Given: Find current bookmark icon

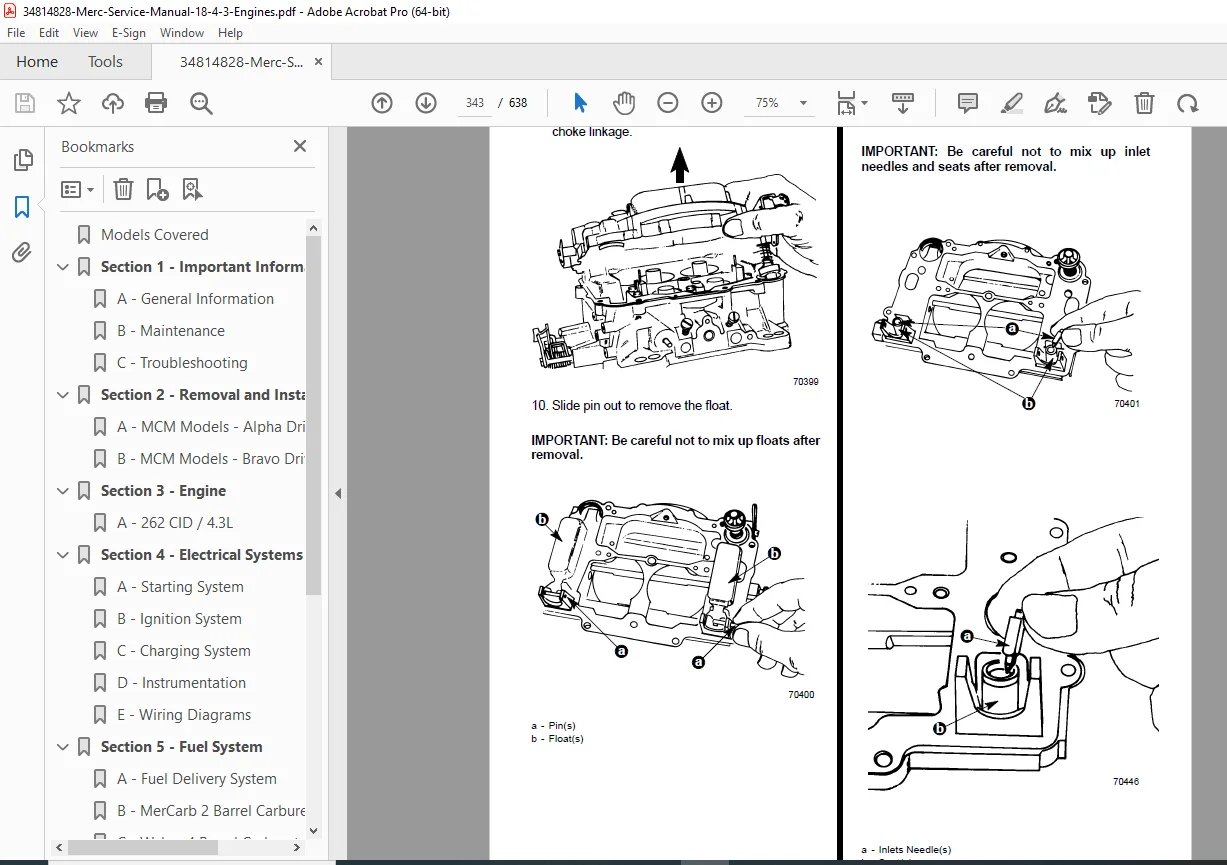Looking at the screenshot, I should click(192, 189).
